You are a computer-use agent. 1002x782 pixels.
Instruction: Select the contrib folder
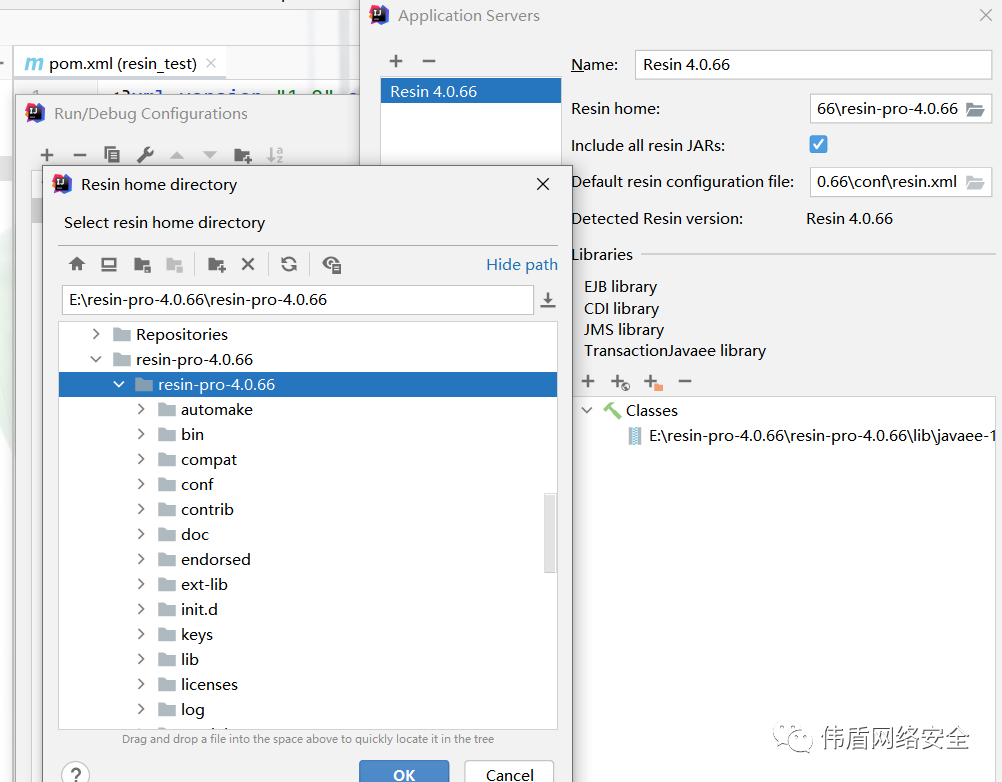[207, 509]
